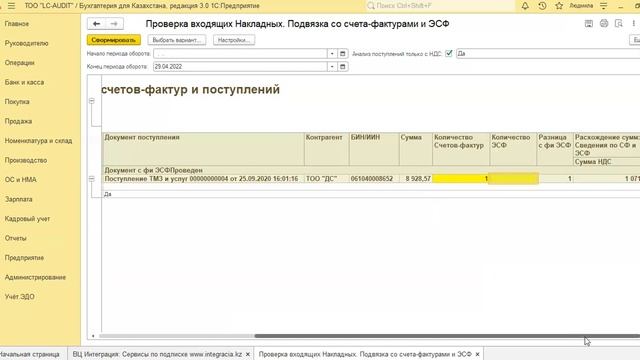
Task: Close the ВЦ Интеграция tab
Action: [x=248, y=354]
